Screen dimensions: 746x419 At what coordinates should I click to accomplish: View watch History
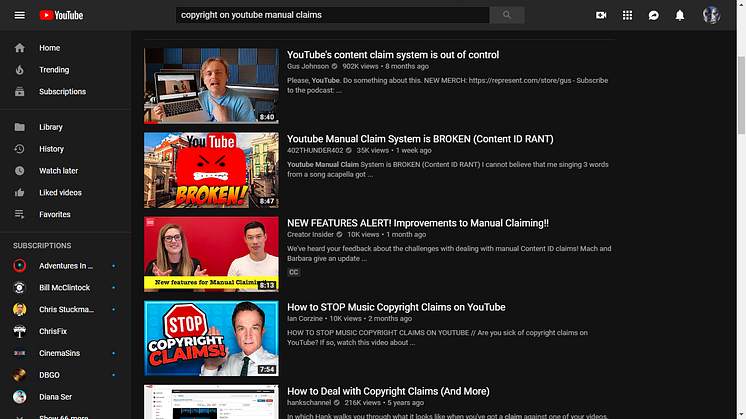[x=51, y=149]
